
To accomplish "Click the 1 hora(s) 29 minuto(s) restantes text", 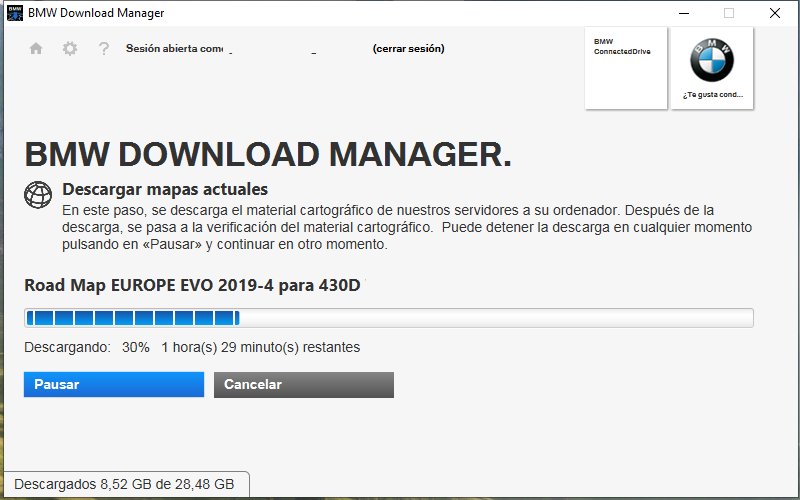I will [261, 347].
